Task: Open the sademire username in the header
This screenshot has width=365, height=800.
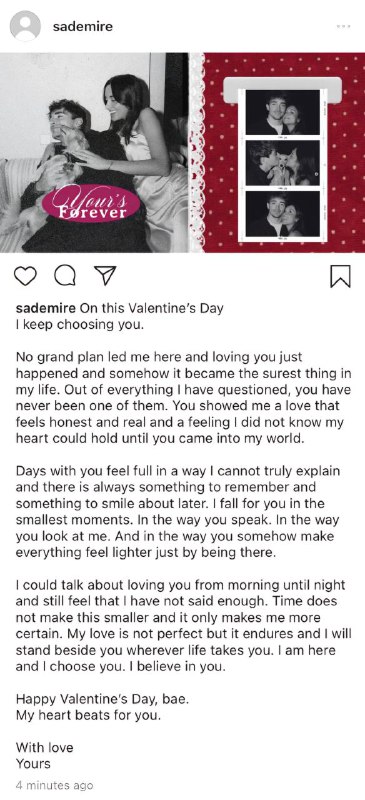Action: (83, 27)
